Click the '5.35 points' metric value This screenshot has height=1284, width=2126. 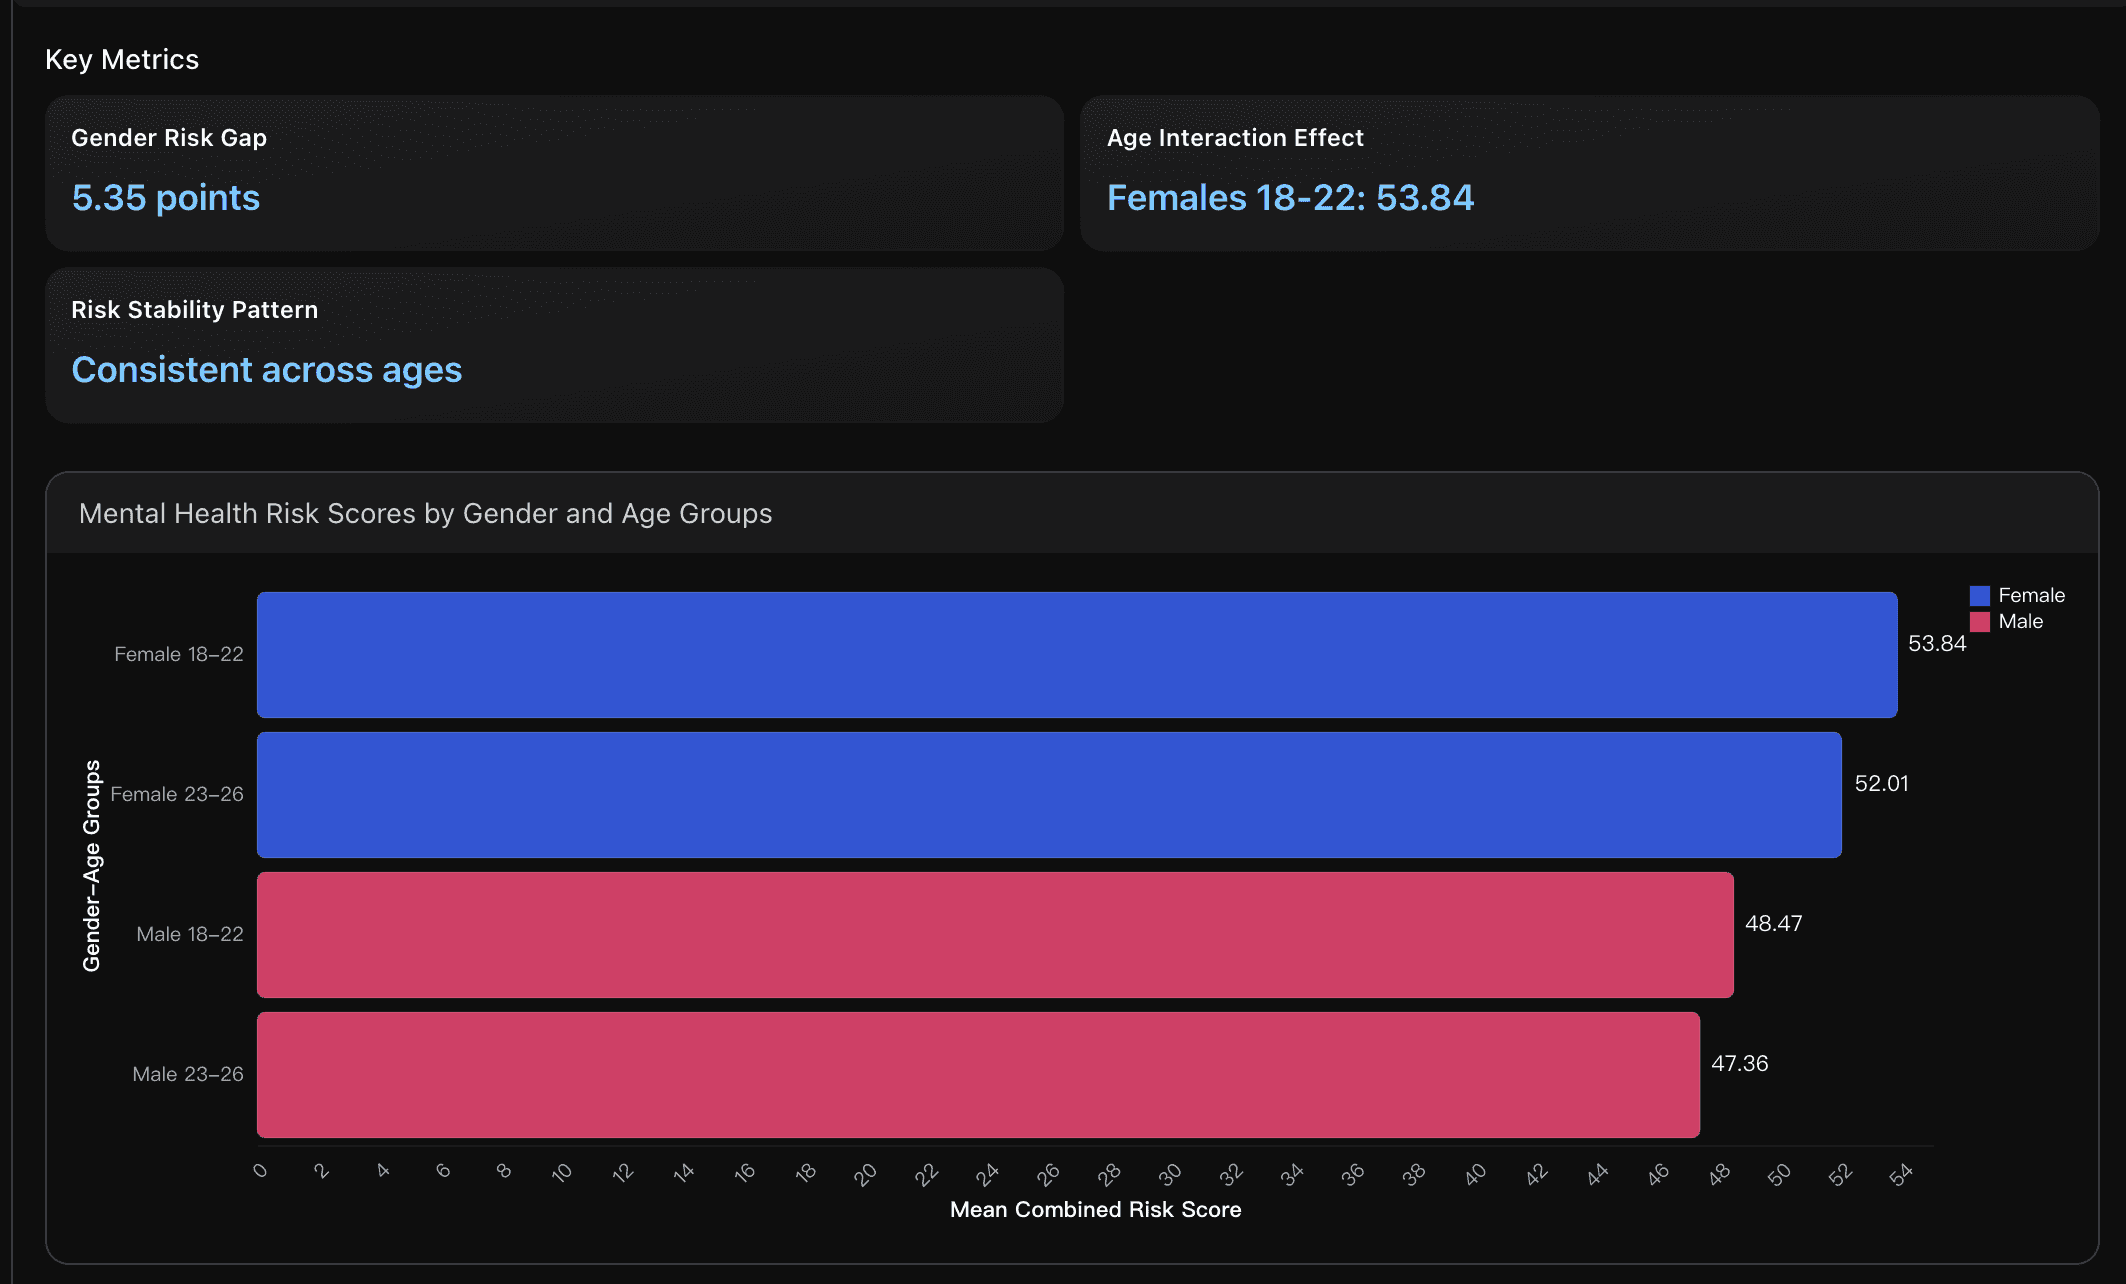pyautogui.click(x=166, y=198)
